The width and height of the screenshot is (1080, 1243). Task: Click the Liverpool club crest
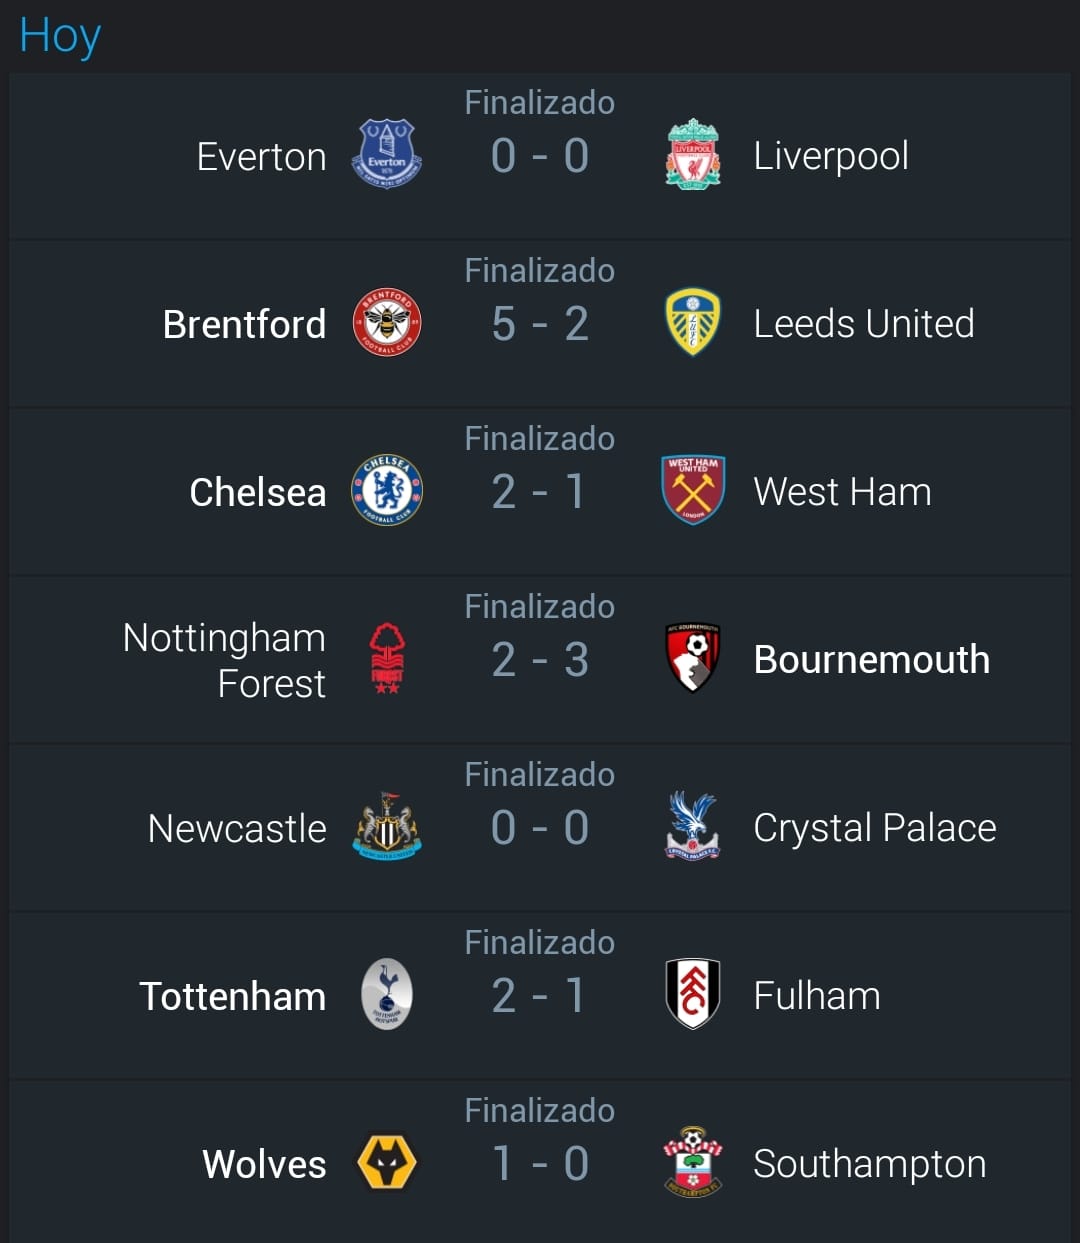692,155
